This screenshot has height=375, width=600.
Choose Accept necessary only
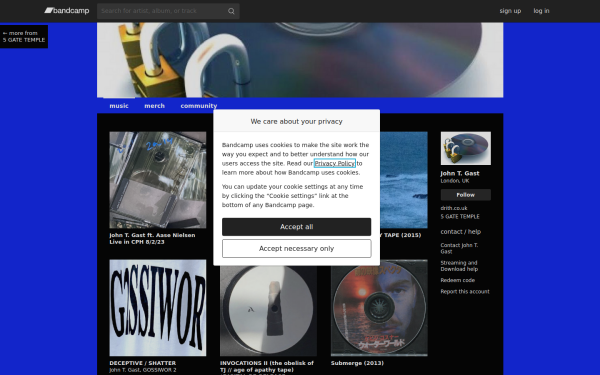click(x=297, y=249)
